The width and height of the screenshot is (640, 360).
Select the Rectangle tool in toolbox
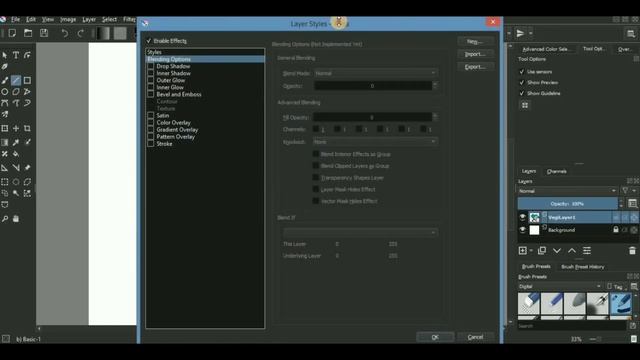click(x=27, y=80)
